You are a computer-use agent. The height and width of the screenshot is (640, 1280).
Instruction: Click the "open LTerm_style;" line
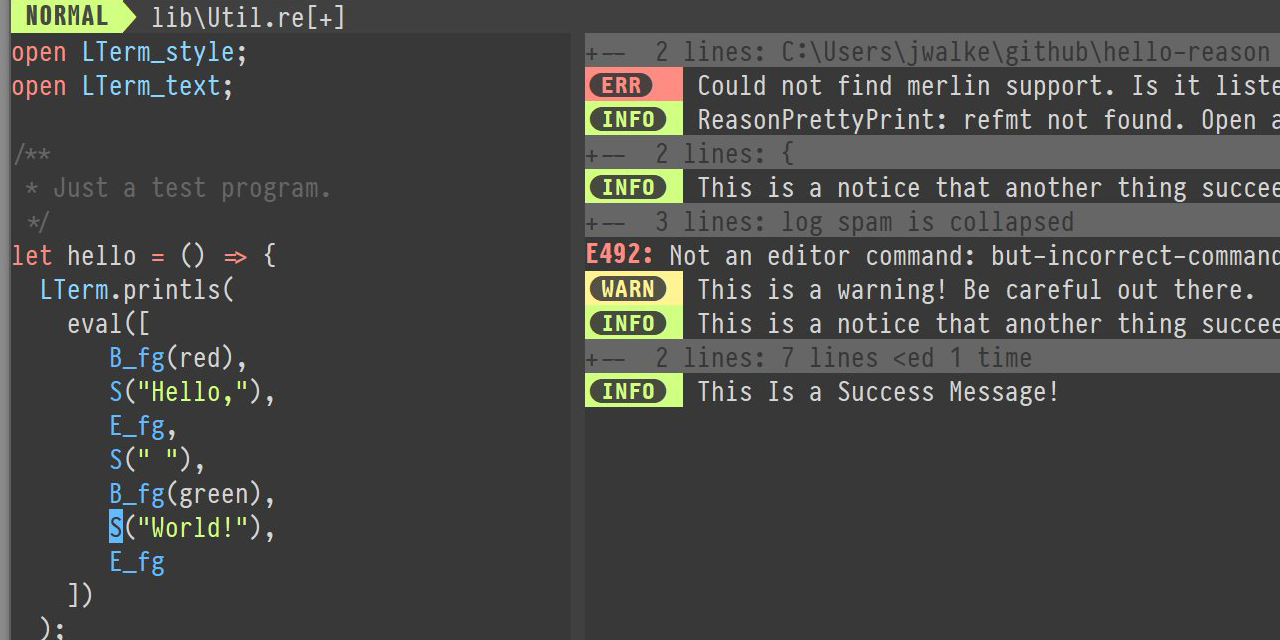pos(129,52)
